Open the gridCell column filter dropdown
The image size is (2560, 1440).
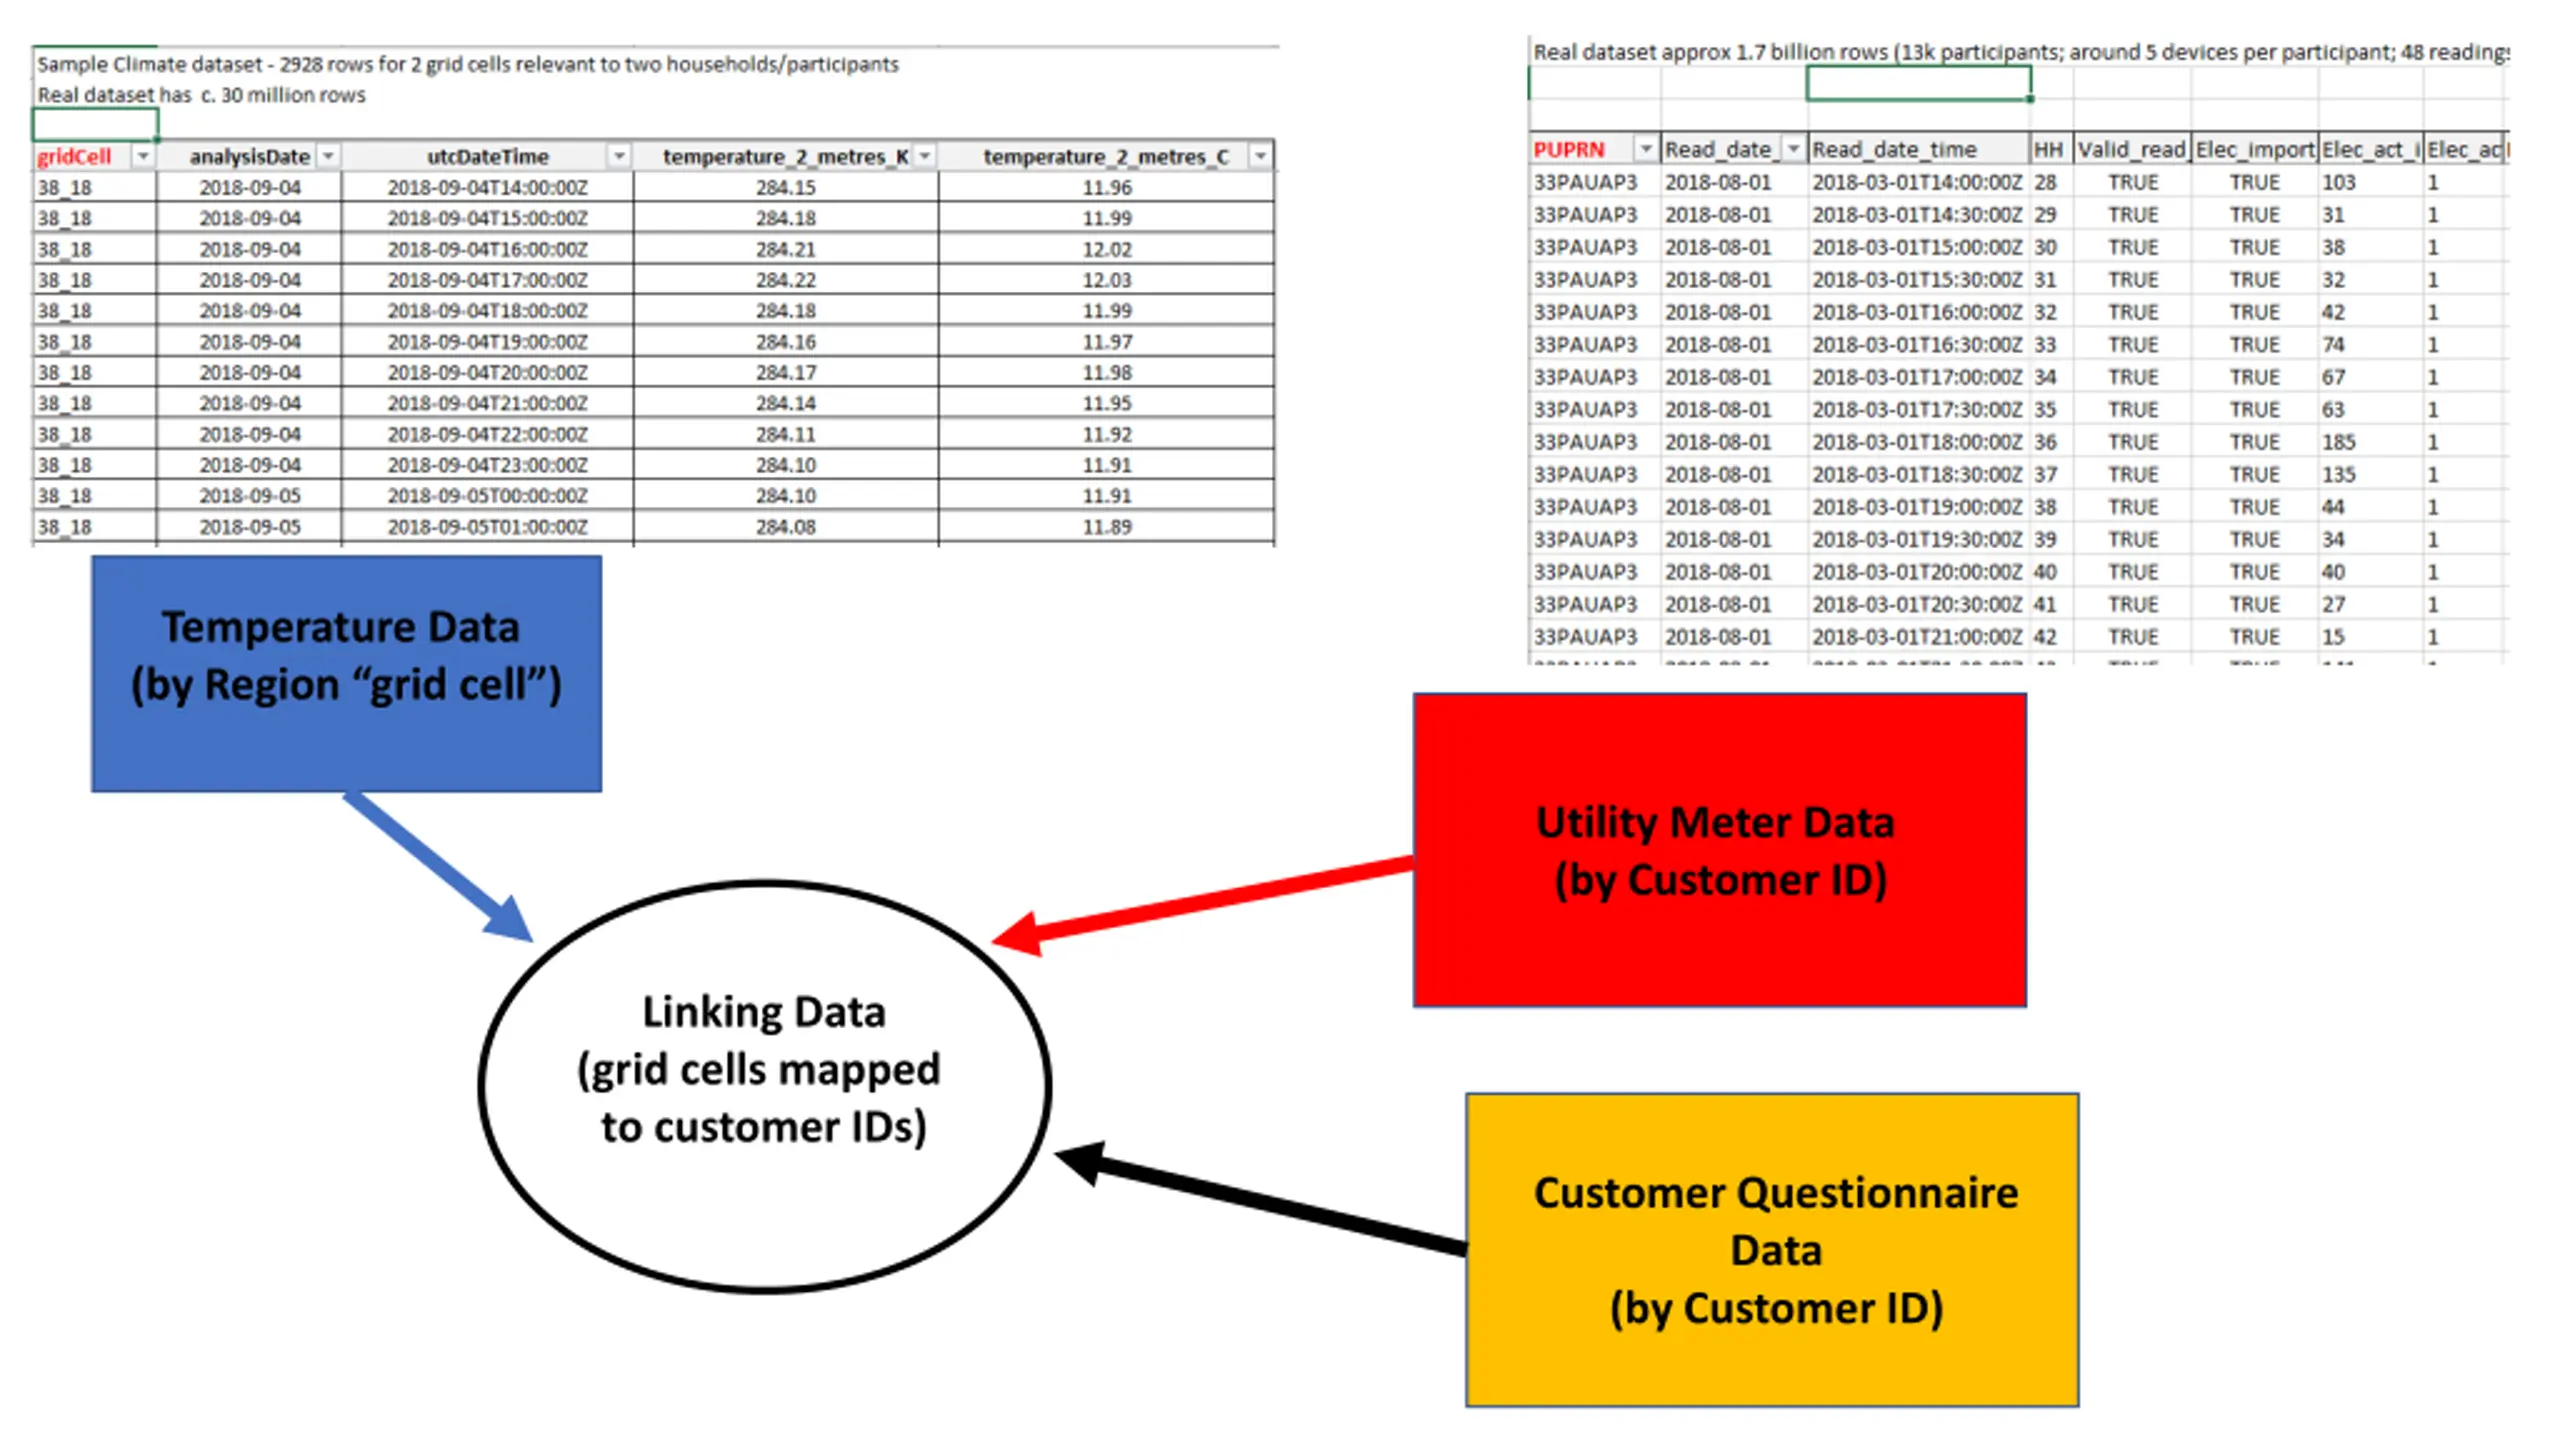pos(142,156)
